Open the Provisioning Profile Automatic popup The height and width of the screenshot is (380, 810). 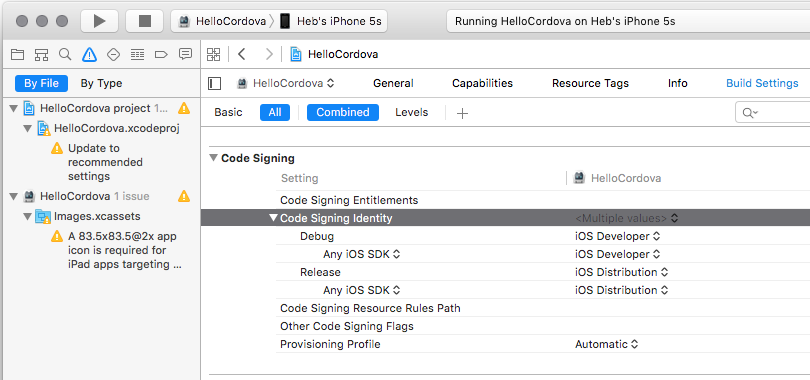pyautogui.click(x=606, y=344)
